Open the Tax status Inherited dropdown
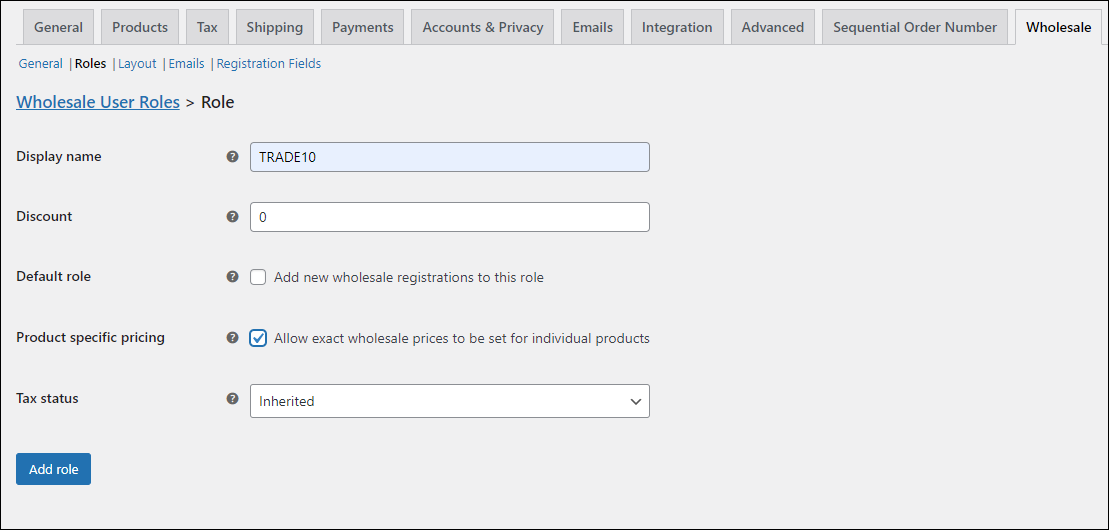Viewport: 1109px width, 530px height. [450, 401]
